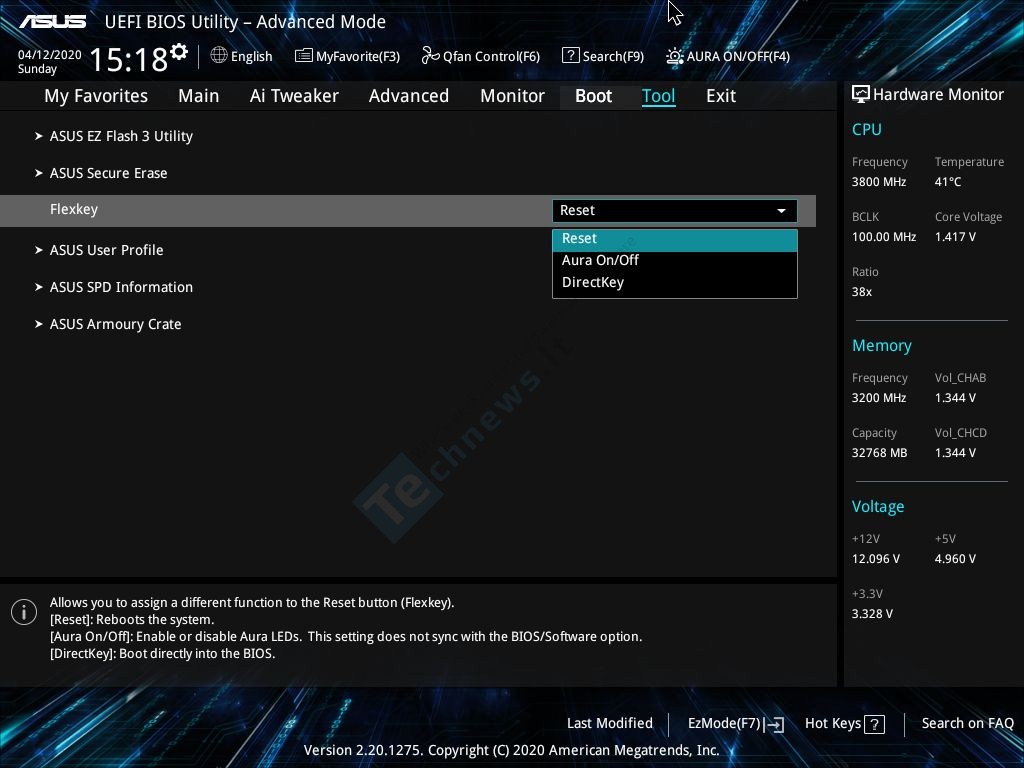Click Last Modified
Image resolution: width=1024 pixels, height=768 pixels.
point(610,723)
